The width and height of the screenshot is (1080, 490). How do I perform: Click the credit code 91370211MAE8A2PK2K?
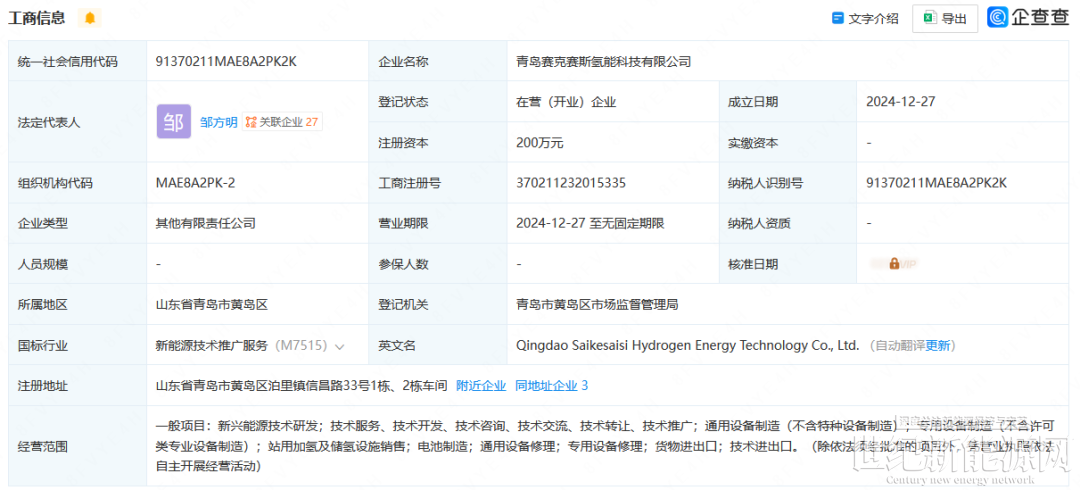[x=225, y=61]
